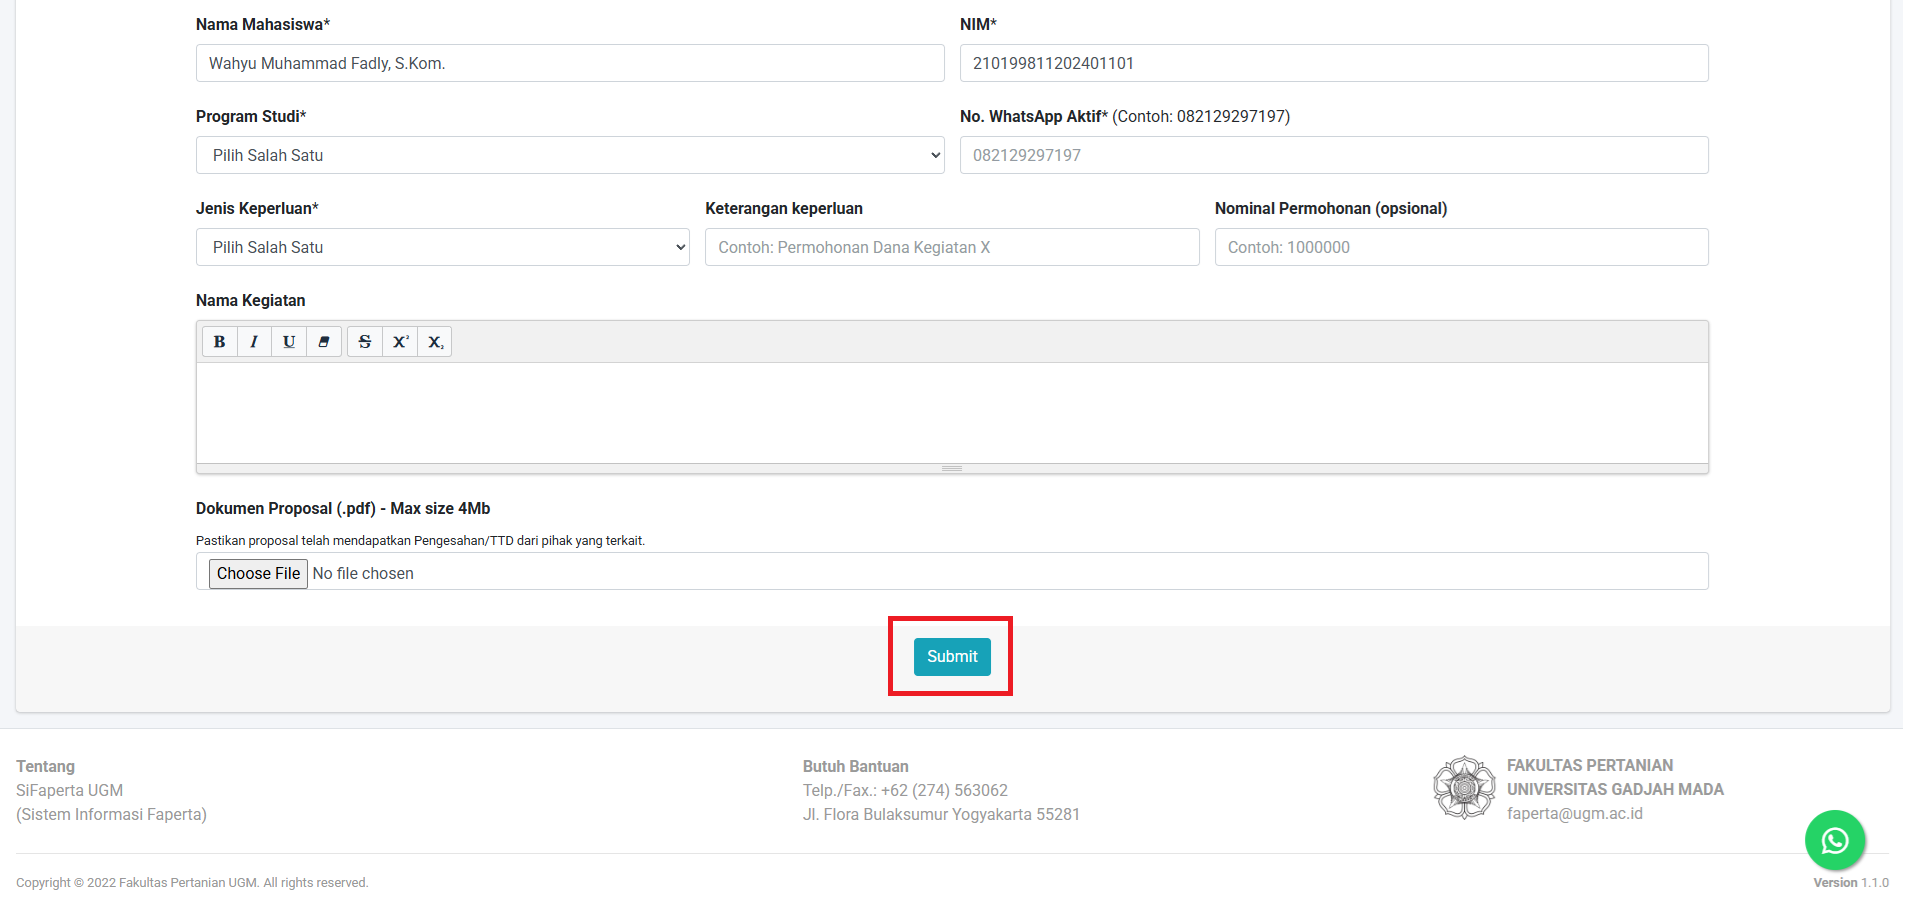Open the green WhatsApp chat bubble
The height and width of the screenshot is (905, 1907).
pyautogui.click(x=1835, y=841)
